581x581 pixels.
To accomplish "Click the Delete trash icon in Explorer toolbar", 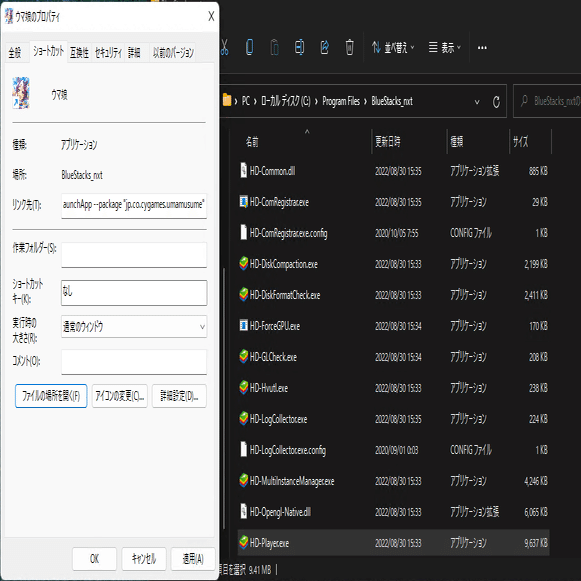I will (x=349, y=47).
